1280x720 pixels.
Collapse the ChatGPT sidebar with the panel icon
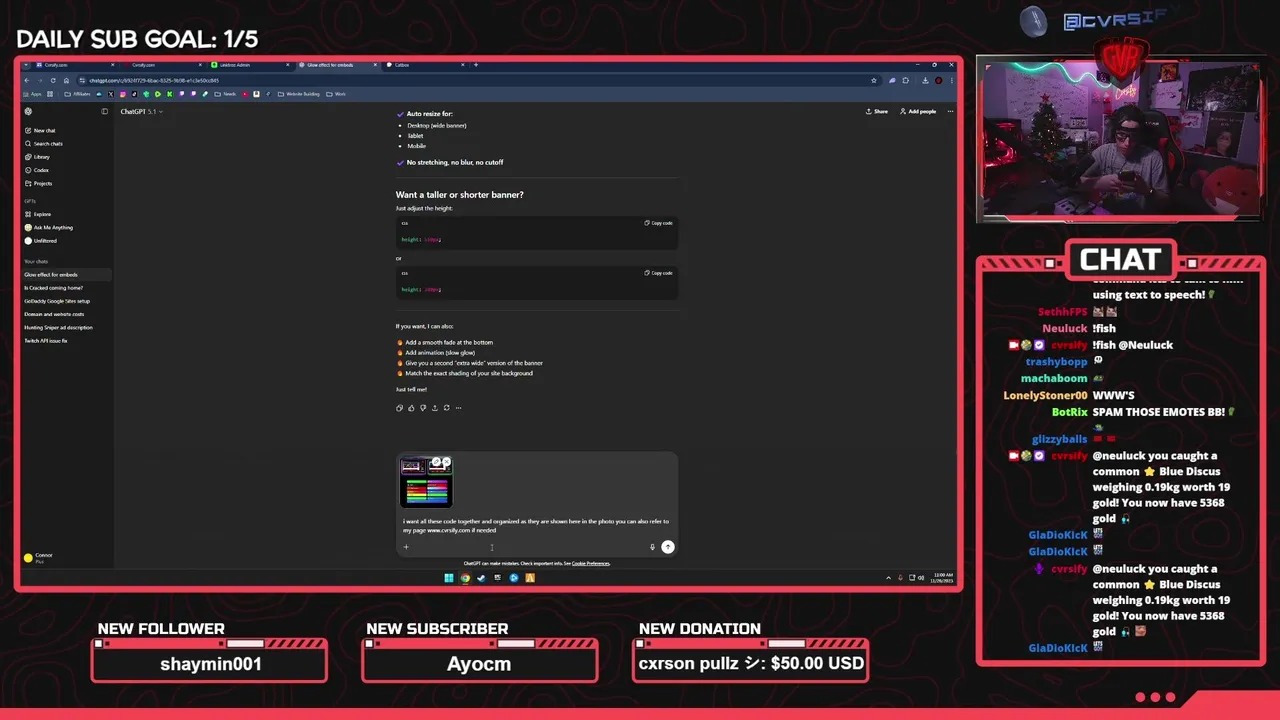tap(104, 111)
